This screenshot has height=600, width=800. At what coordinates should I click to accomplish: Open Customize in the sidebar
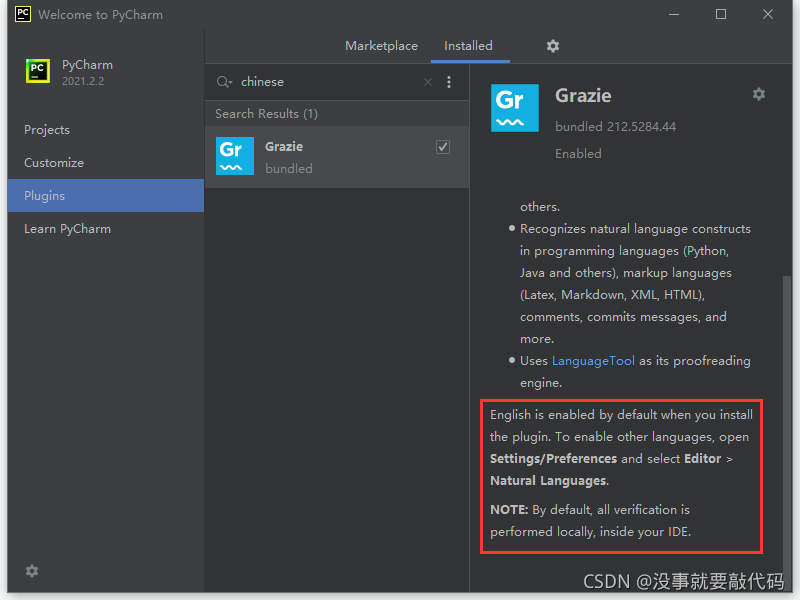click(x=106, y=163)
